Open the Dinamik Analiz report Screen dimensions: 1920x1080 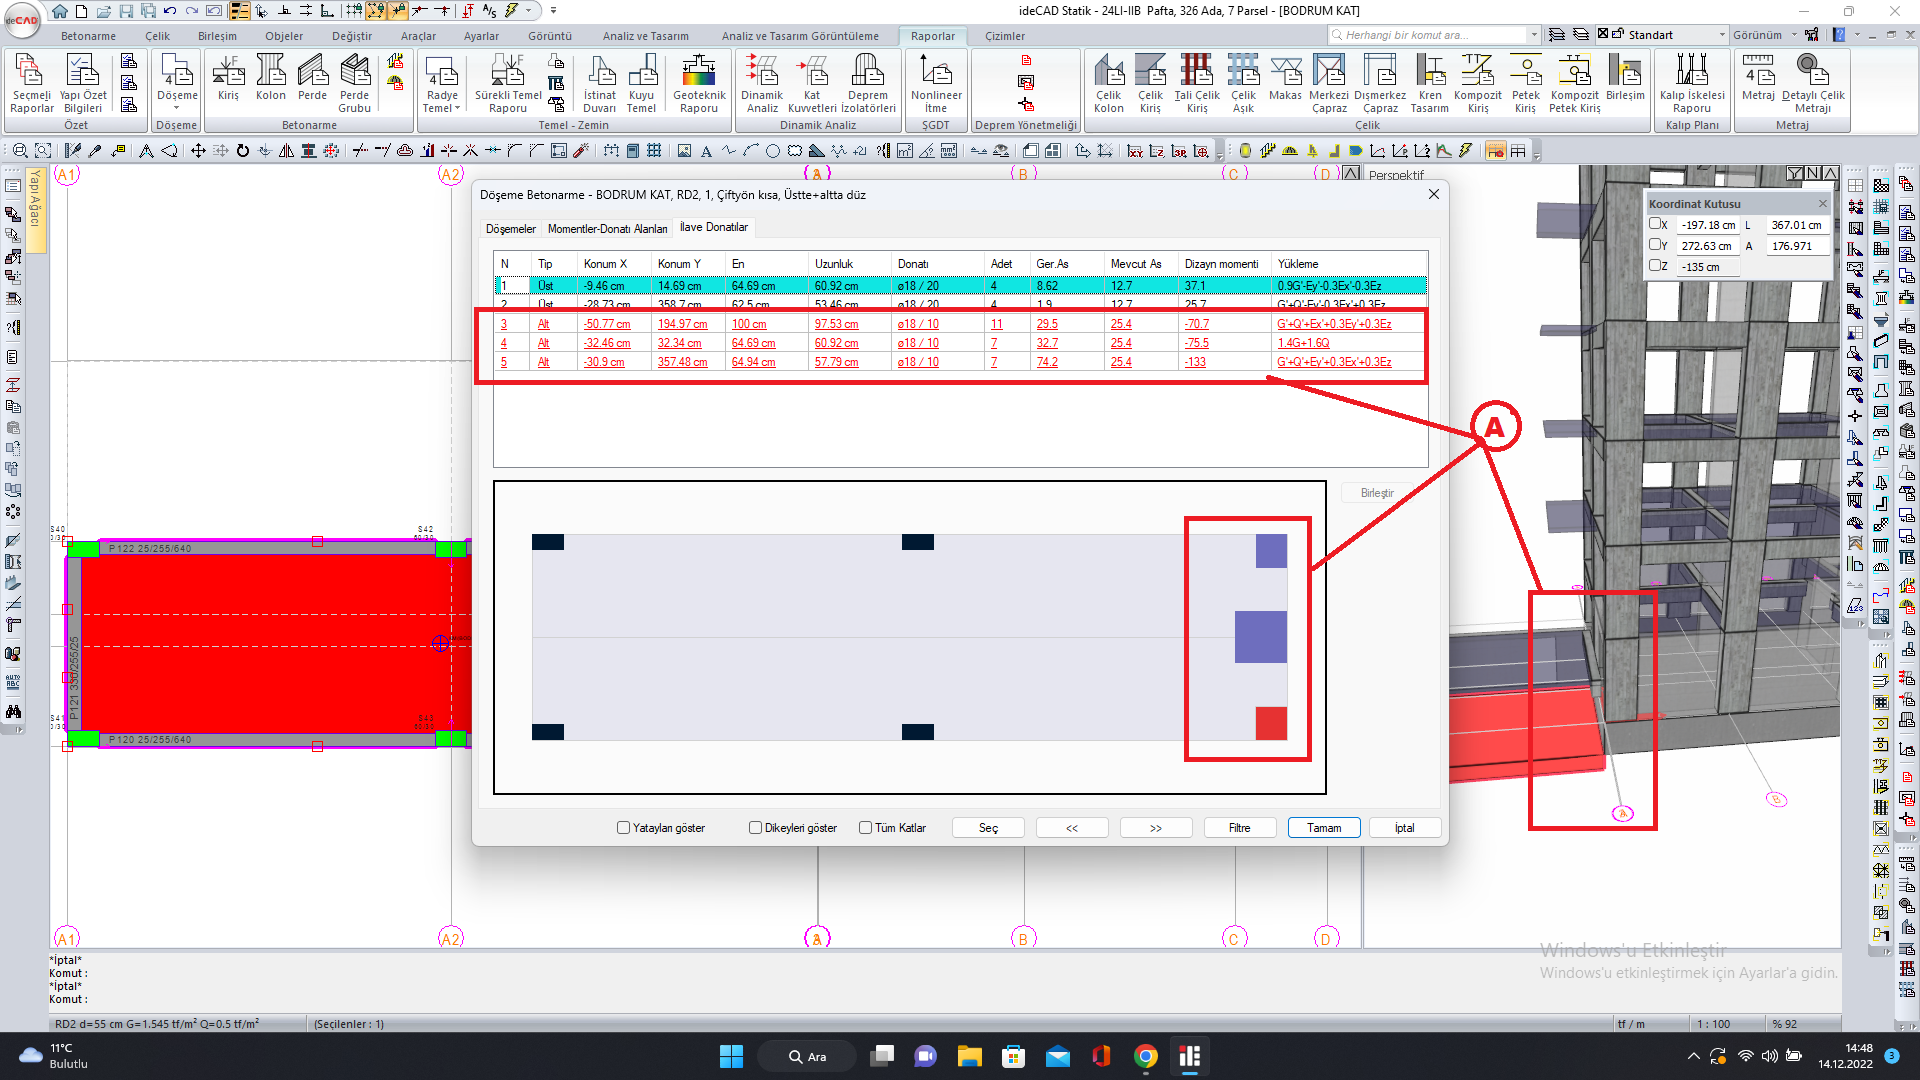(762, 84)
